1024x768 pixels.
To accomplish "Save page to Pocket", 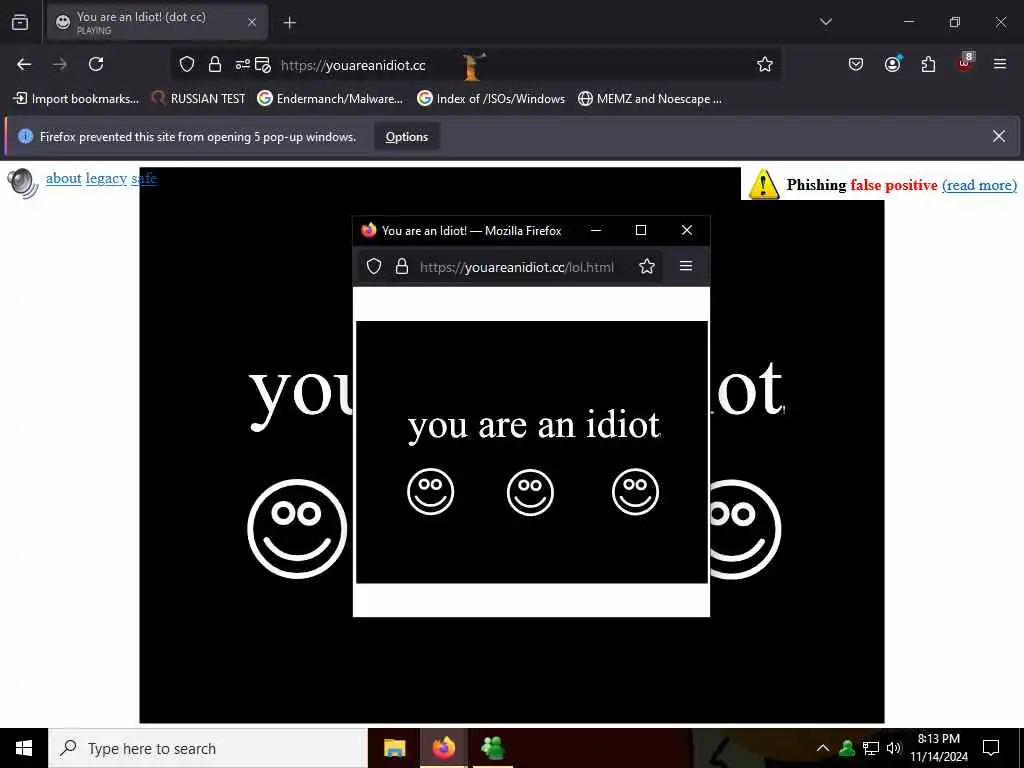I will 856,64.
